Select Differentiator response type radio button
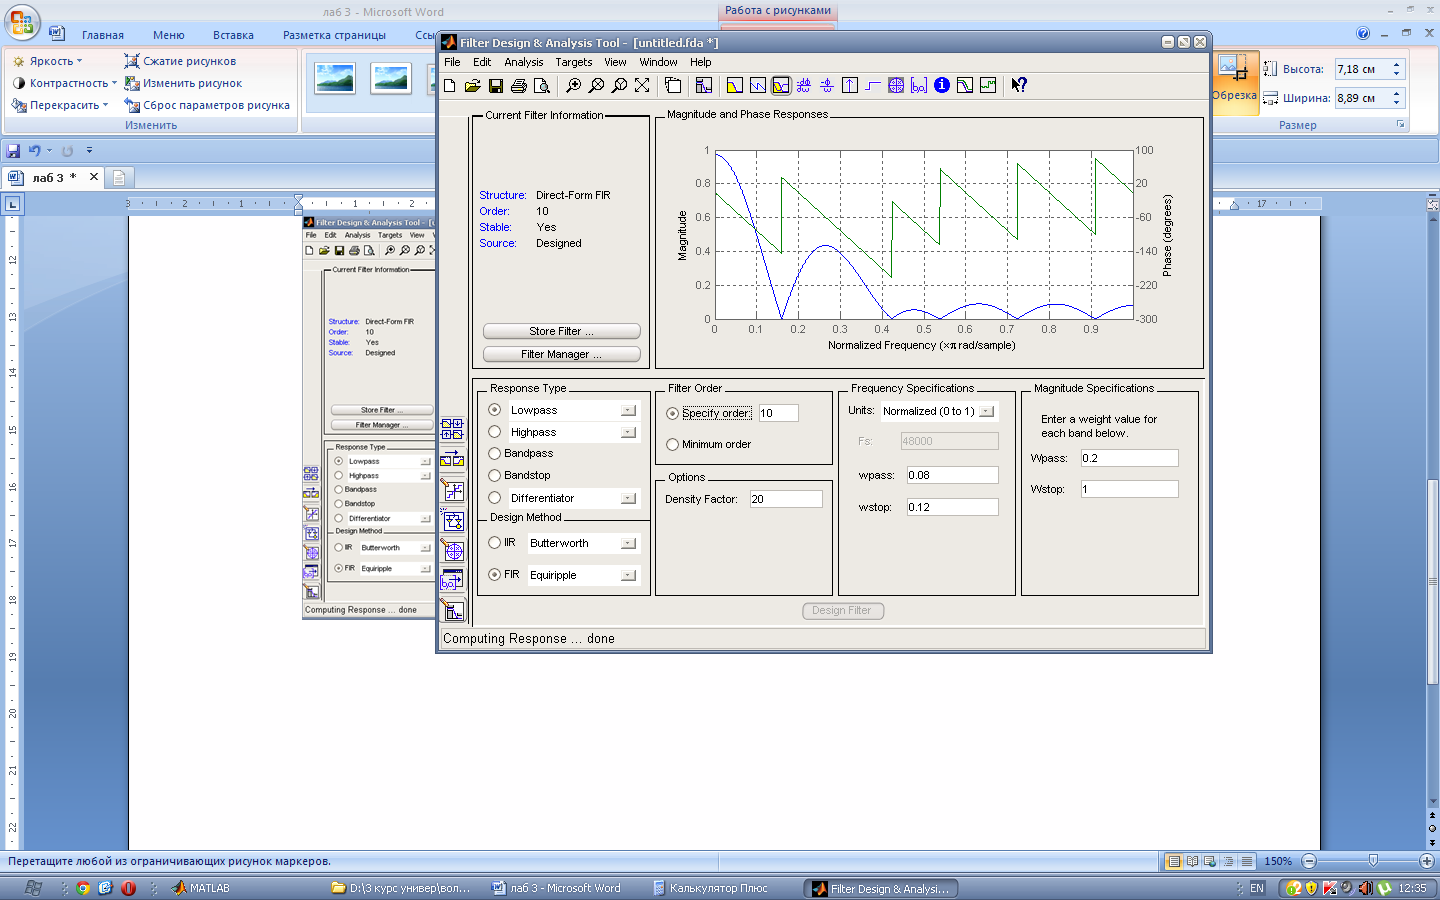The image size is (1440, 900). point(495,498)
